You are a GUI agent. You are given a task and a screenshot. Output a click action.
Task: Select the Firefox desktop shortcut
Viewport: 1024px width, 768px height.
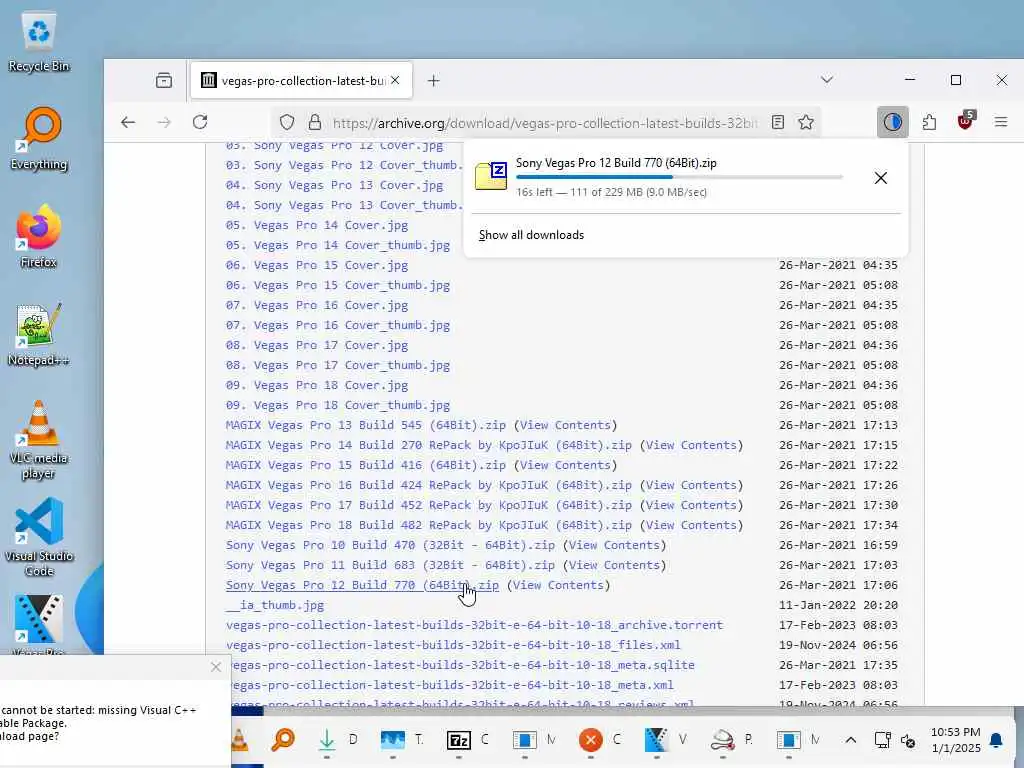click(x=39, y=236)
